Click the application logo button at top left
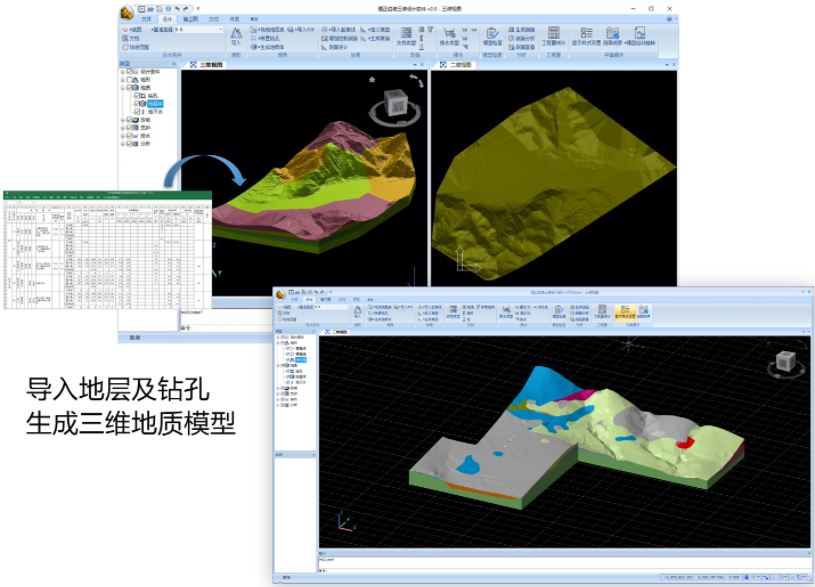The height and width of the screenshot is (587, 815). pos(128,12)
